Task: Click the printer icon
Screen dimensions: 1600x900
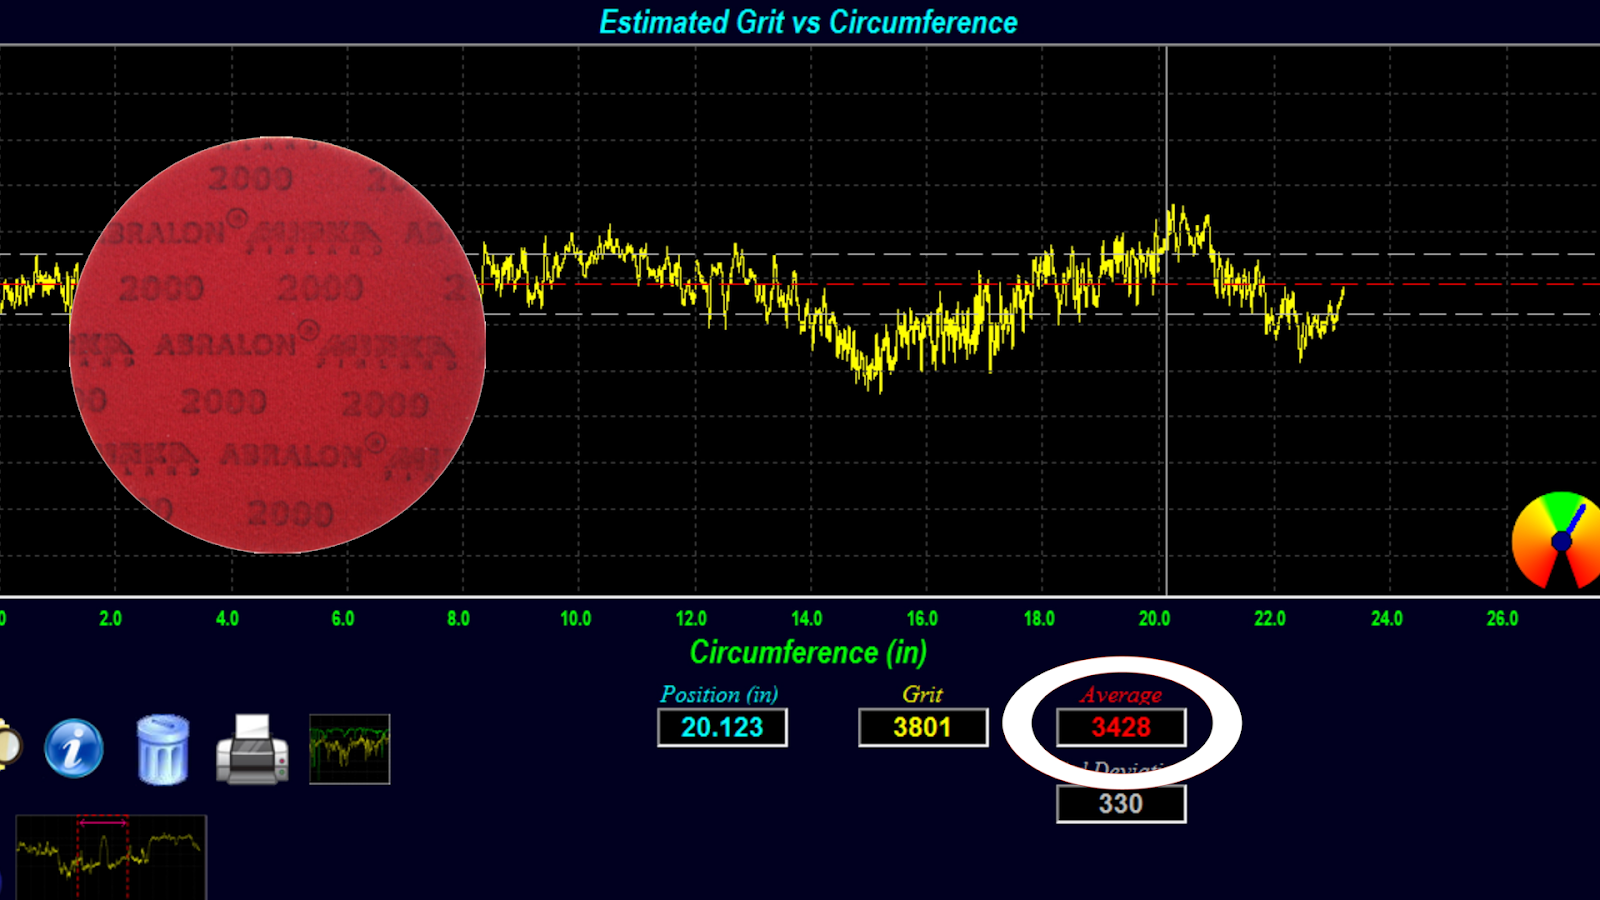Action: [252, 749]
